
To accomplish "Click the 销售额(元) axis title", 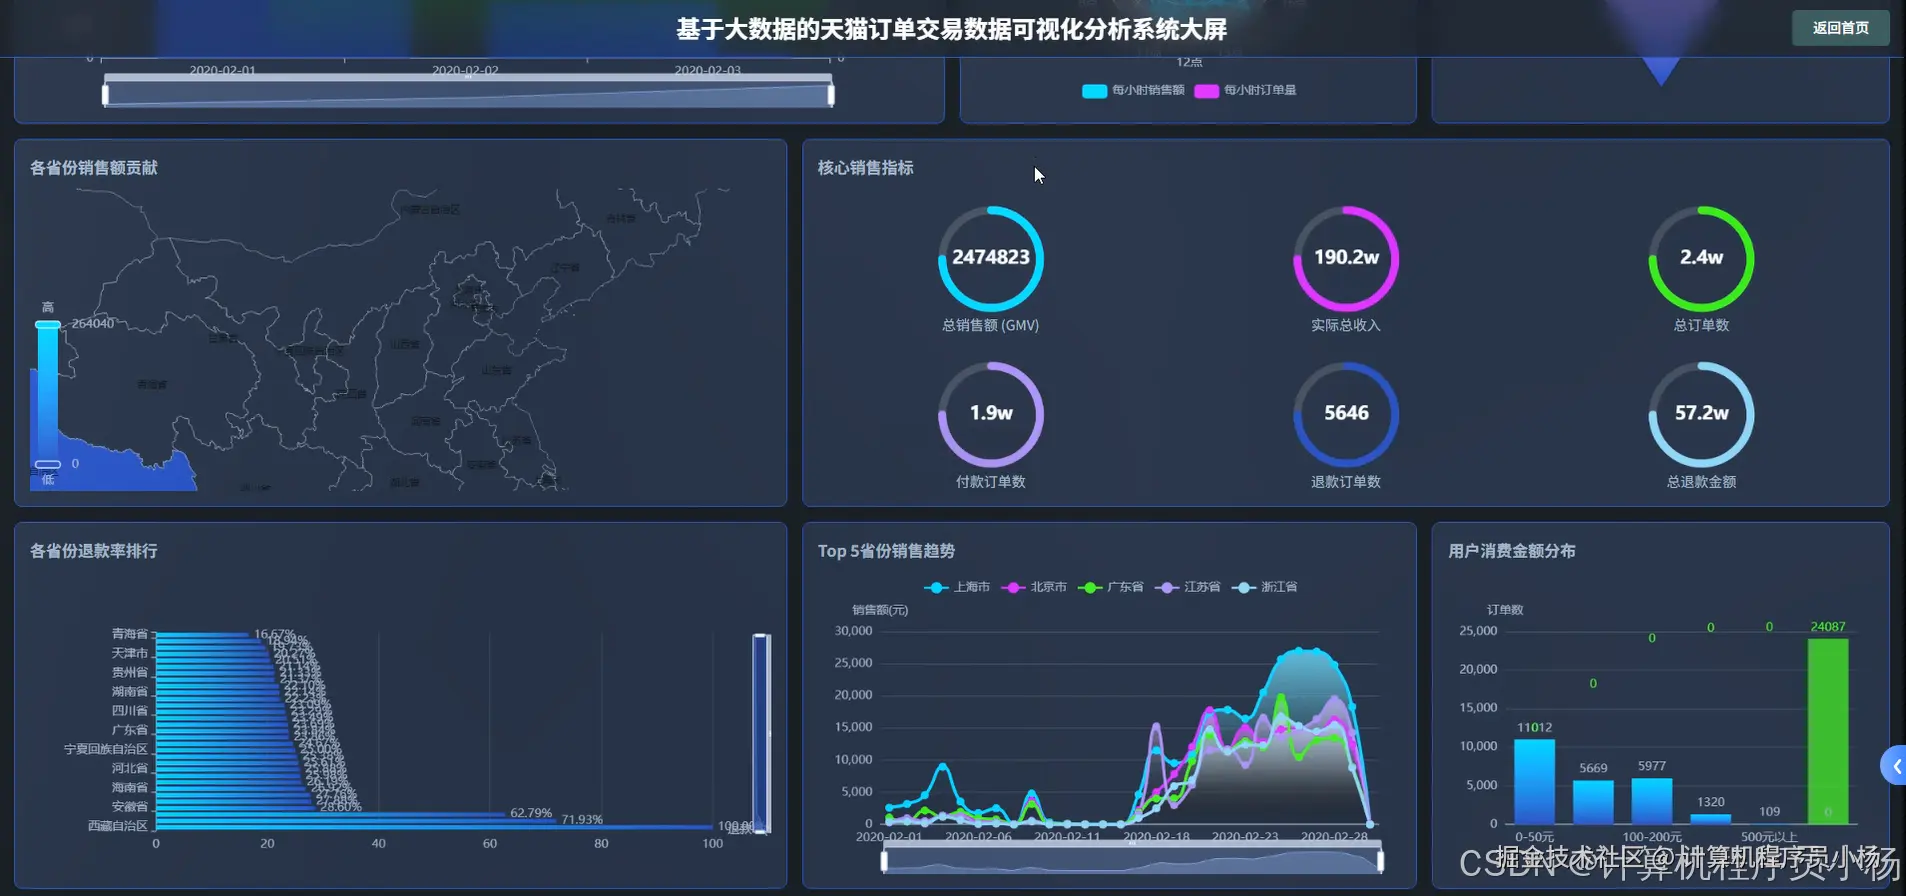I will pyautogui.click(x=880, y=610).
